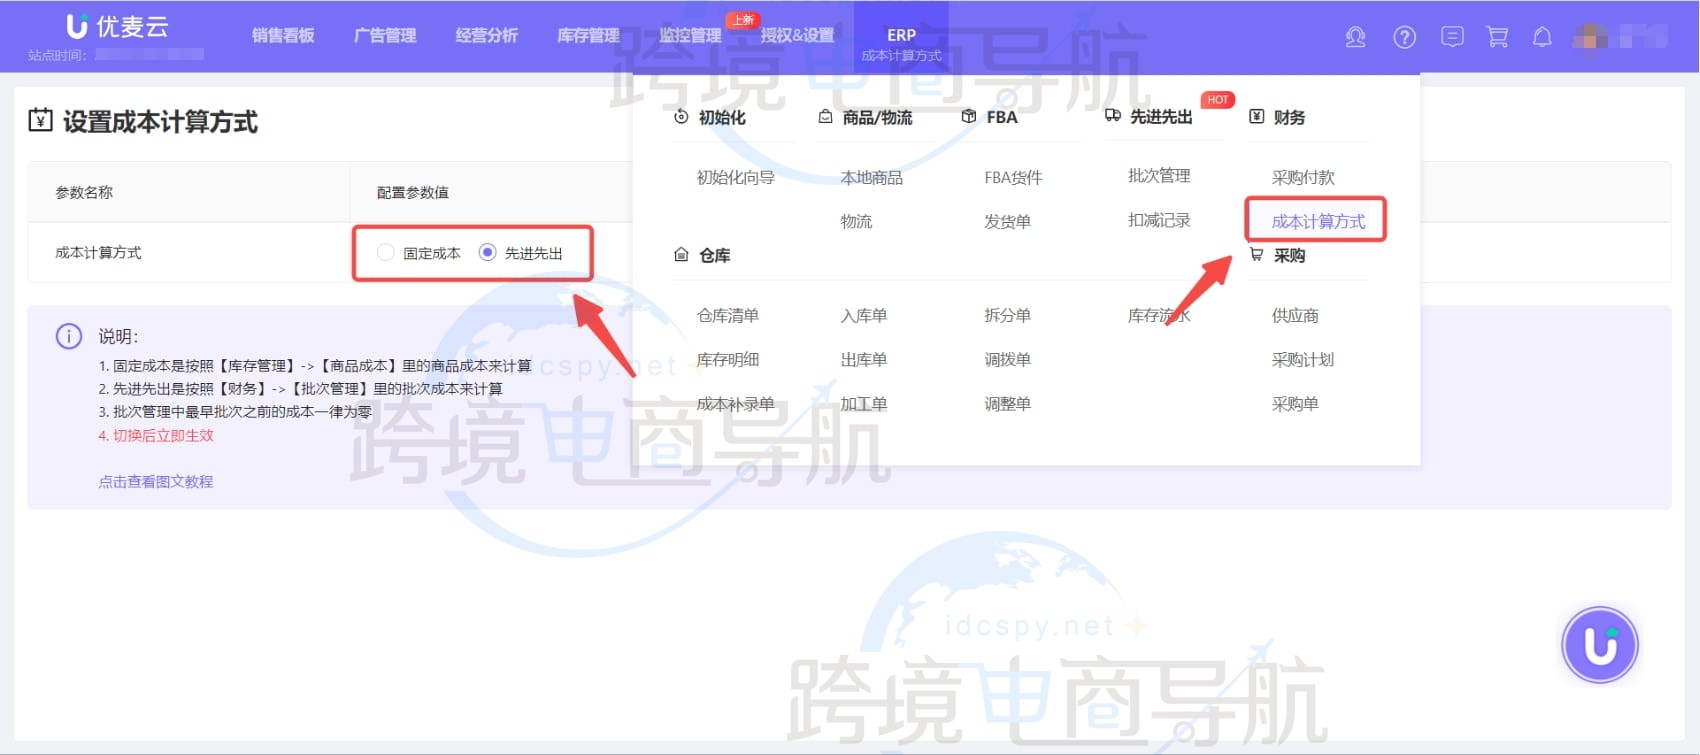Click the 配置参数值 column header
The width and height of the screenshot is (1700, 755).
pos(413,193)
